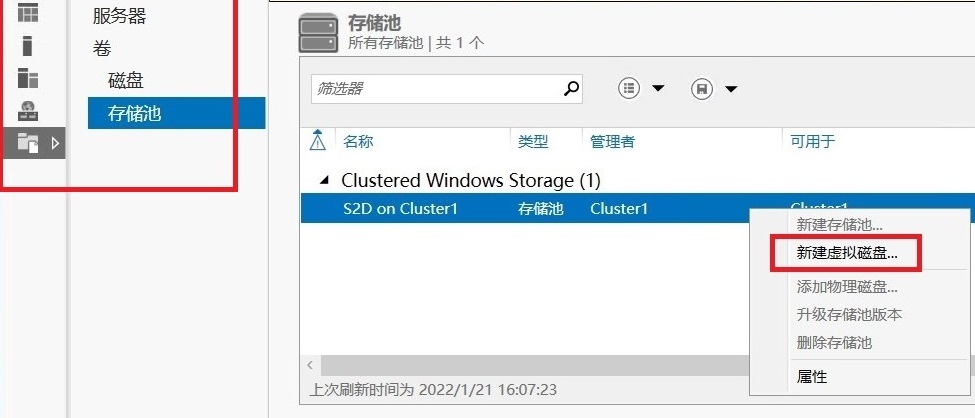
Task: Open dropdown arrow beside save query icon
Action: pyautogui.click(x=731, y=89)
